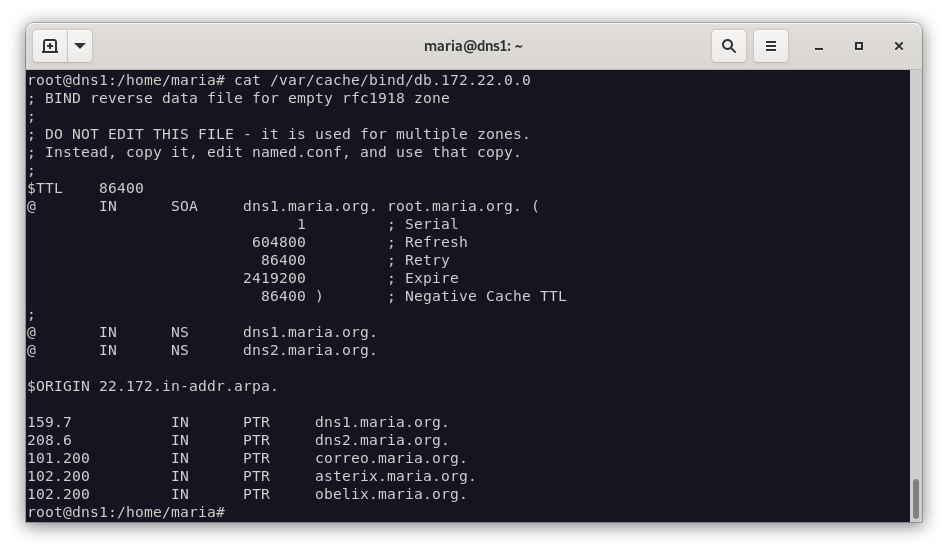The height and width of the screenshot is (551, 948).
Task: Maximize the terminal window
Action: tap(858, 46)
